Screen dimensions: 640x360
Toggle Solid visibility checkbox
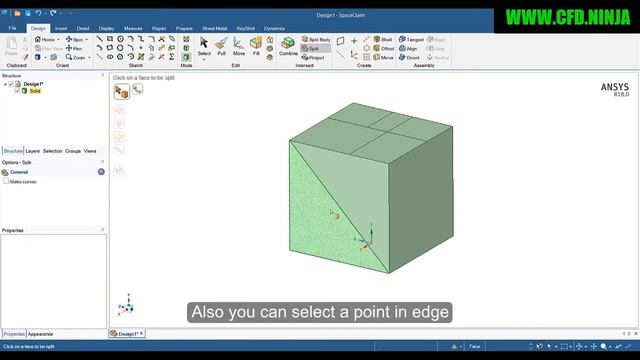coord(17,91)
